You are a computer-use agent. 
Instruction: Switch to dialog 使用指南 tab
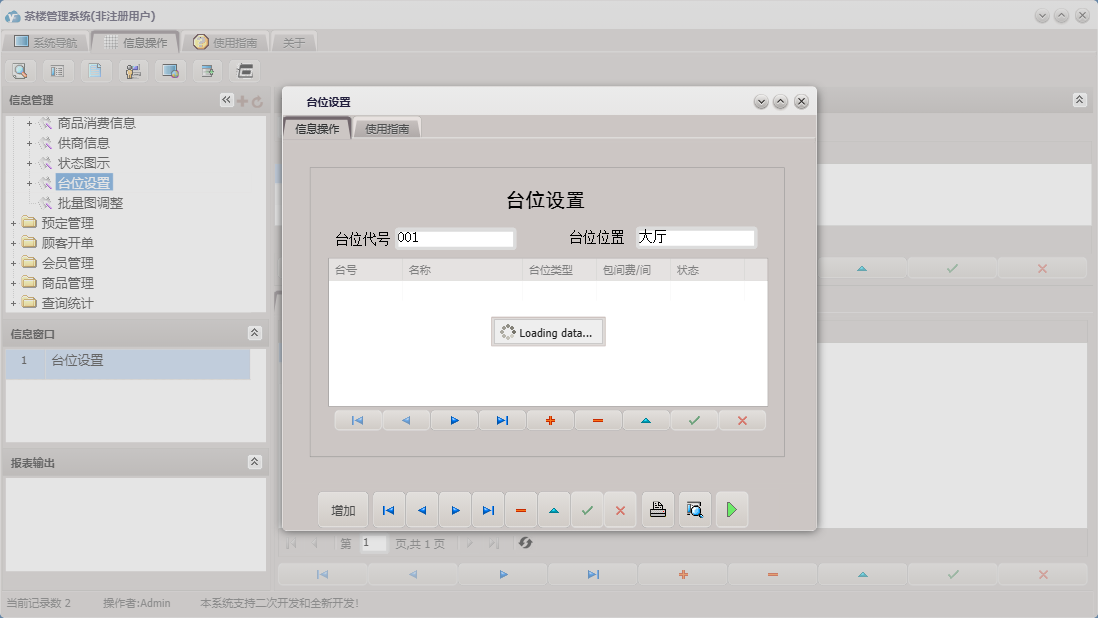click(387, 128)
